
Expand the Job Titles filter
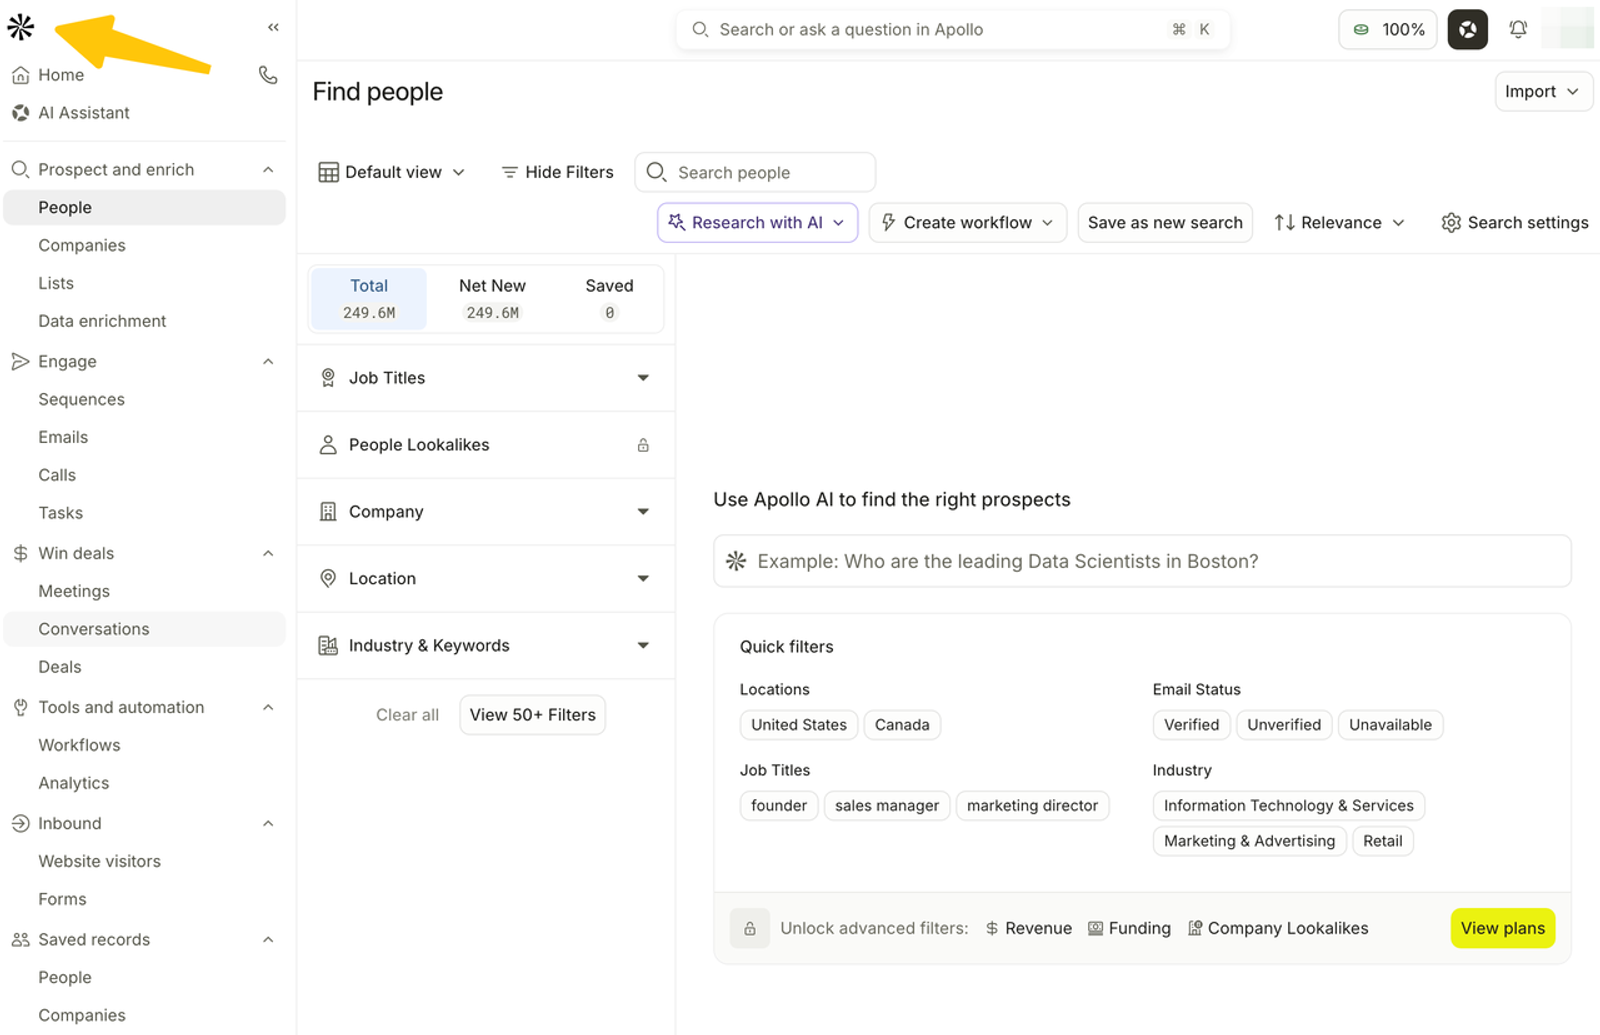tap(486, 378)
